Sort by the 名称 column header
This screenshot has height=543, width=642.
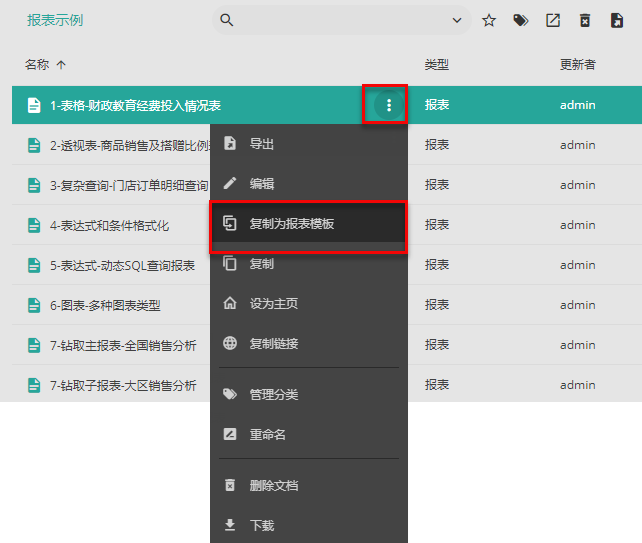point(37,64)
